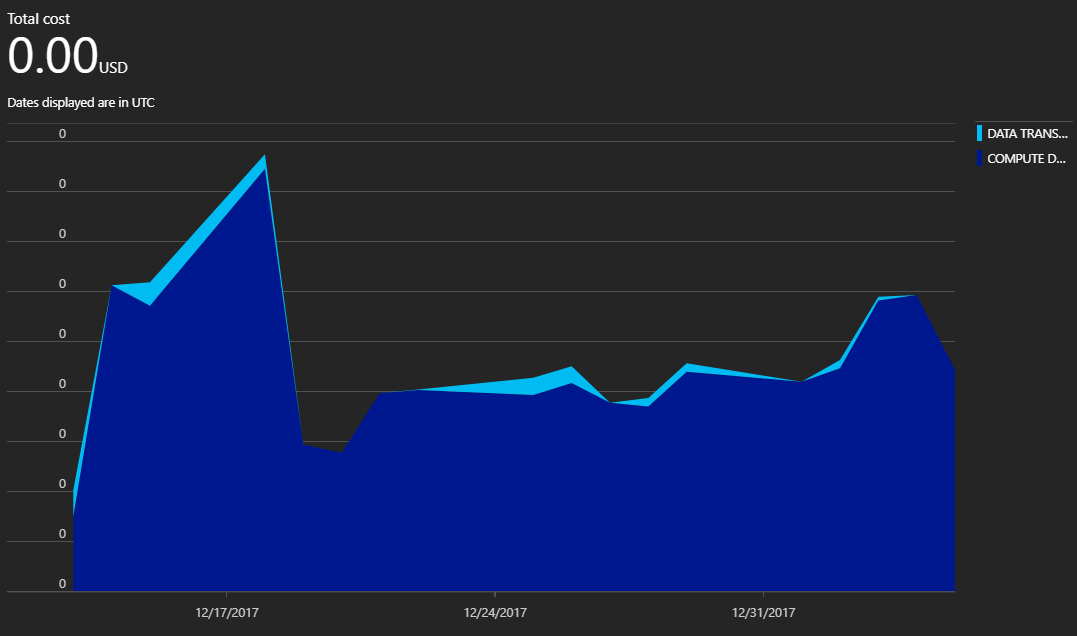Select the COMPUTE D... legend label

coord(1026,158)
